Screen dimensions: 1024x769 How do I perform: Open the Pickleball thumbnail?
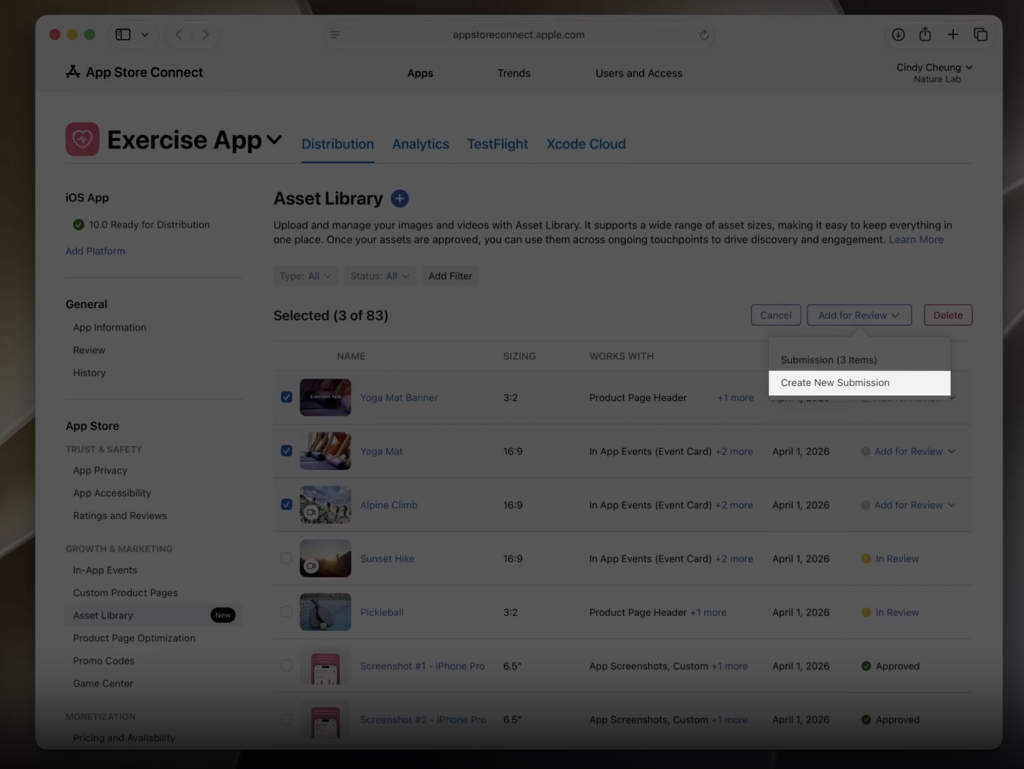(x=325, y=612)
